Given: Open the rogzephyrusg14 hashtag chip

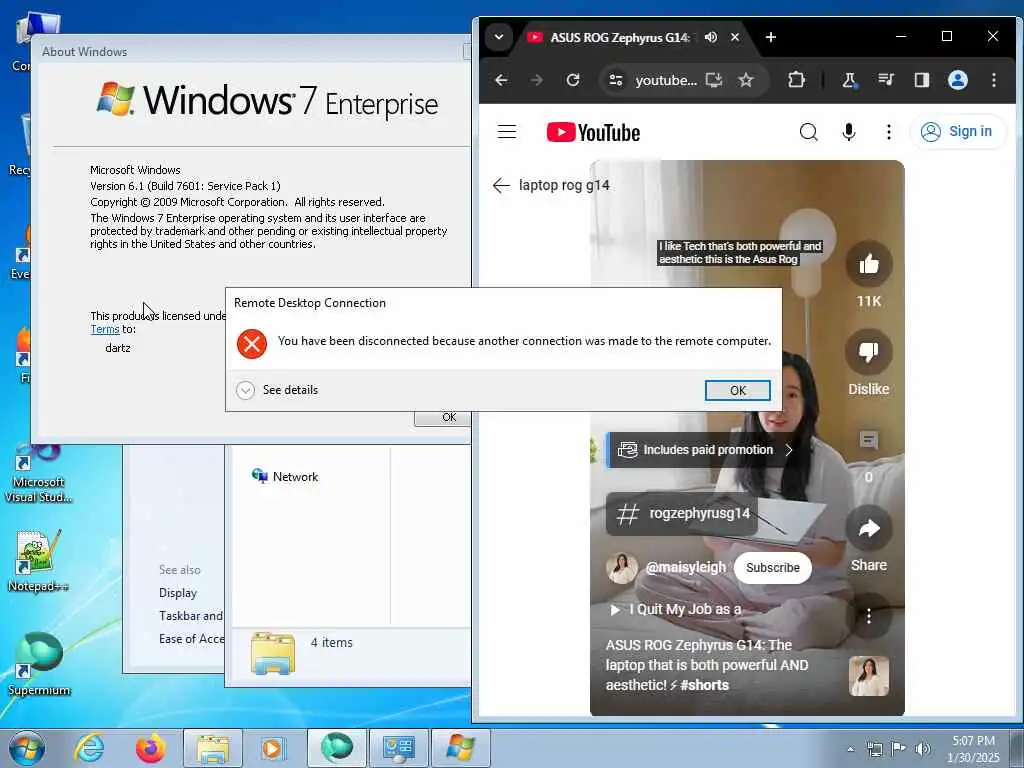Looking at the screenshot, I should [x=682, y=513].
